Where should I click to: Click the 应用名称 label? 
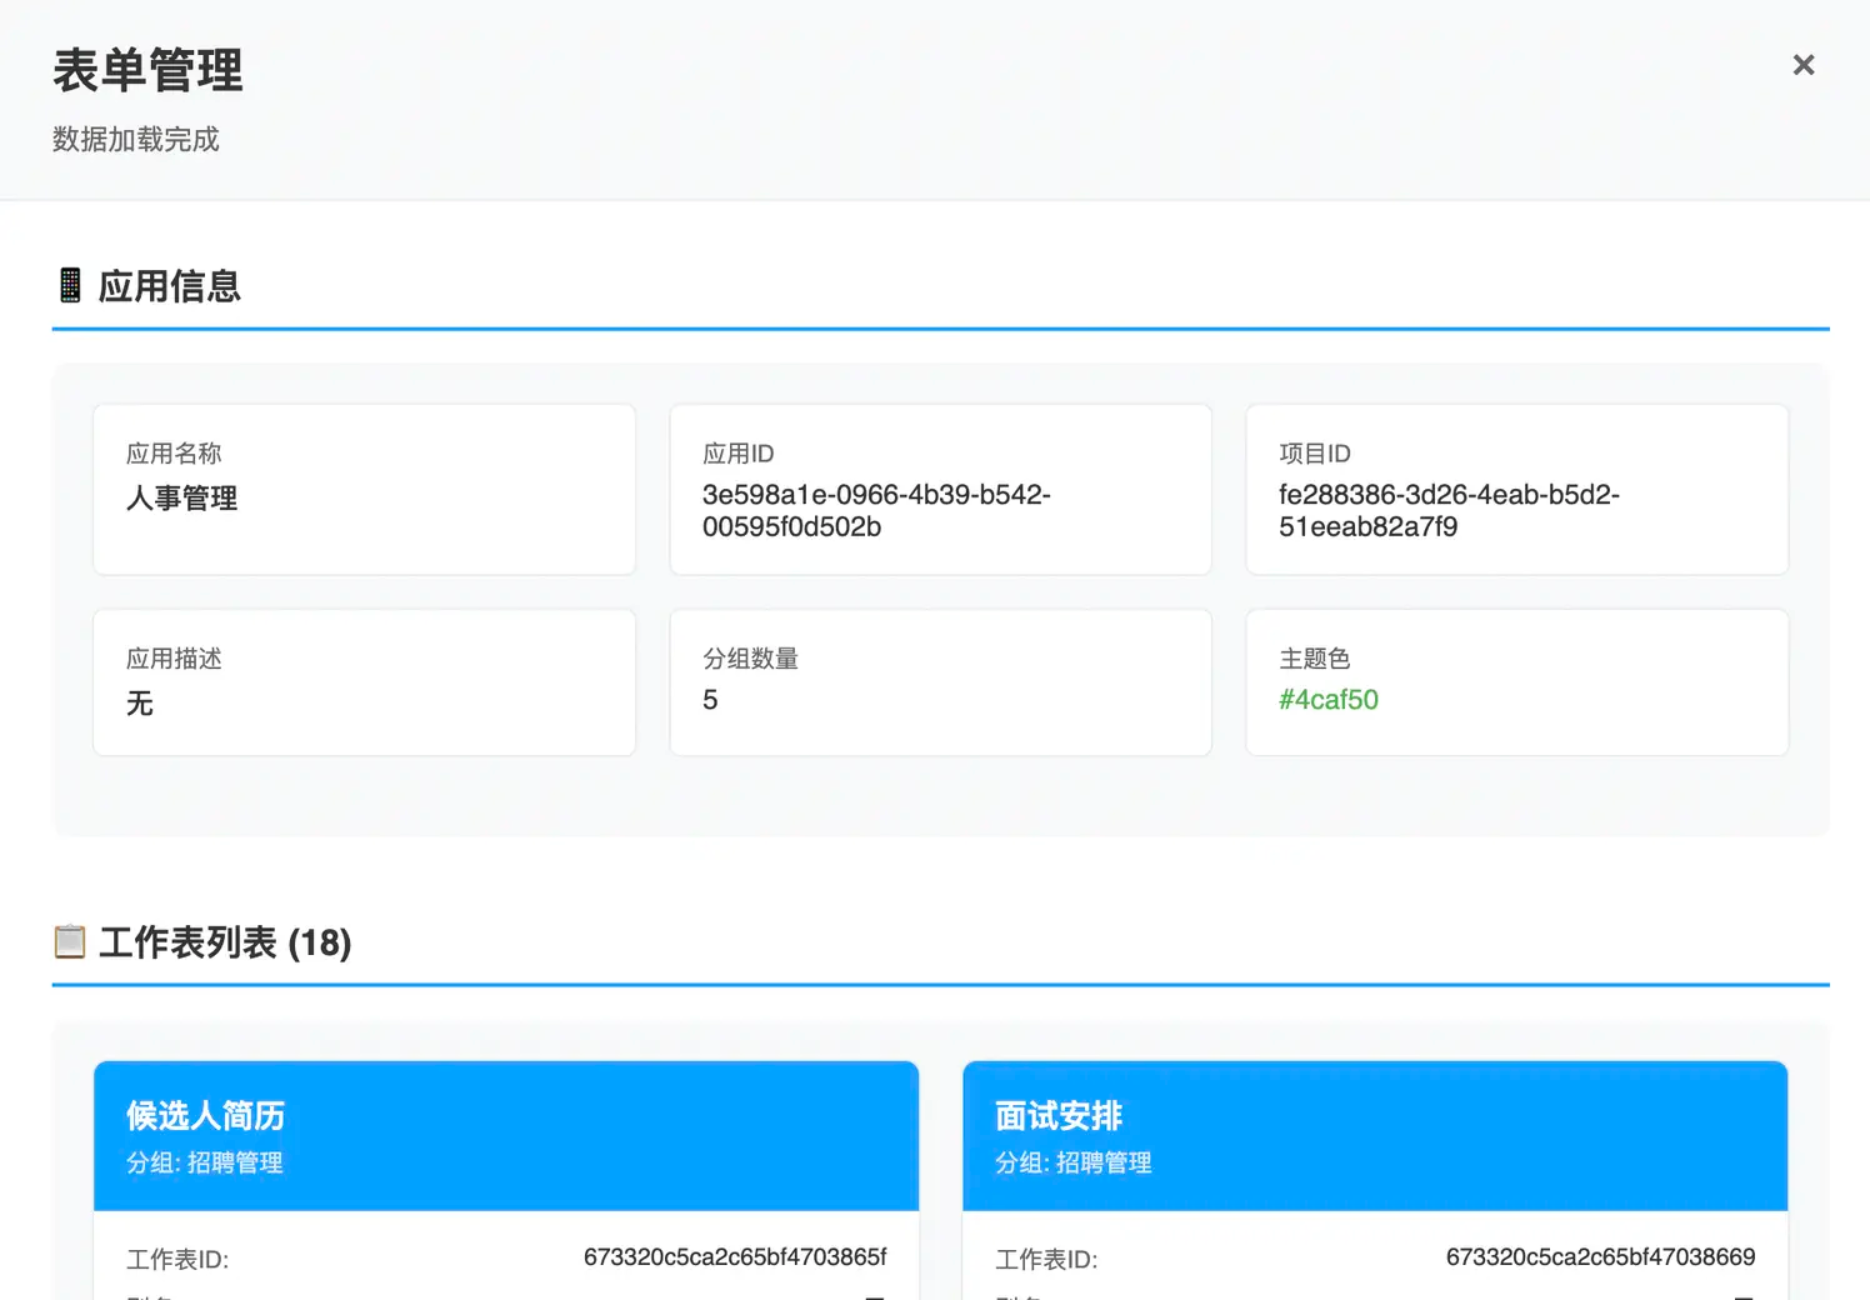tap(174, 454)
